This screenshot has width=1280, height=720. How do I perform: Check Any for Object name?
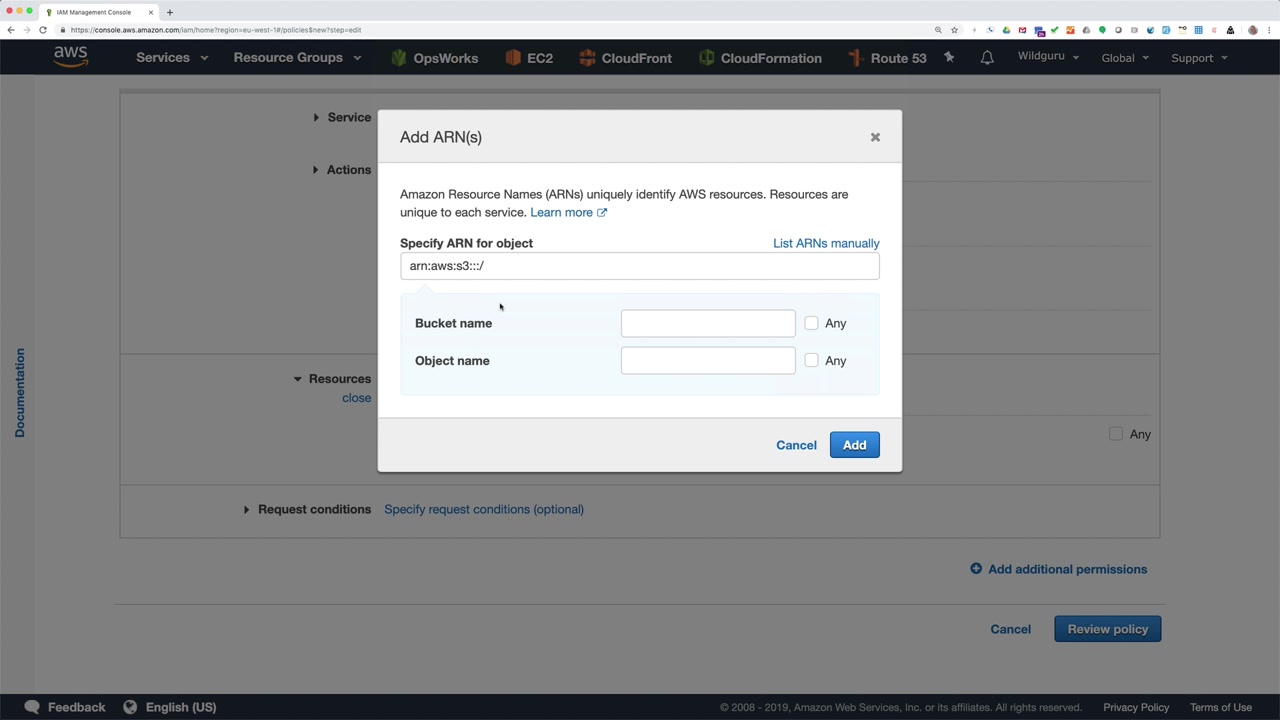(x=811, y=360)
